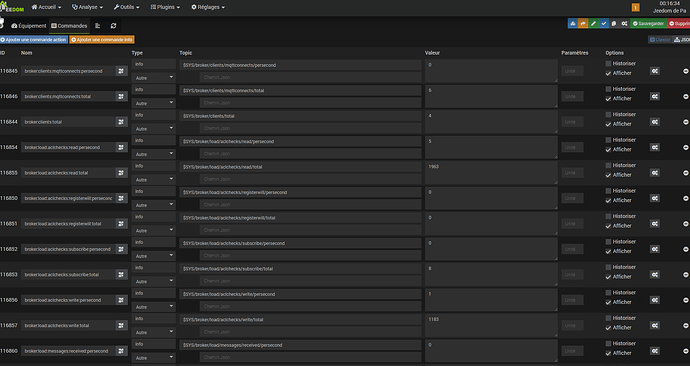The height and width of the screenshot is (366, 690).
Task: Open configuration gears for command 116845
Action: 655,71
